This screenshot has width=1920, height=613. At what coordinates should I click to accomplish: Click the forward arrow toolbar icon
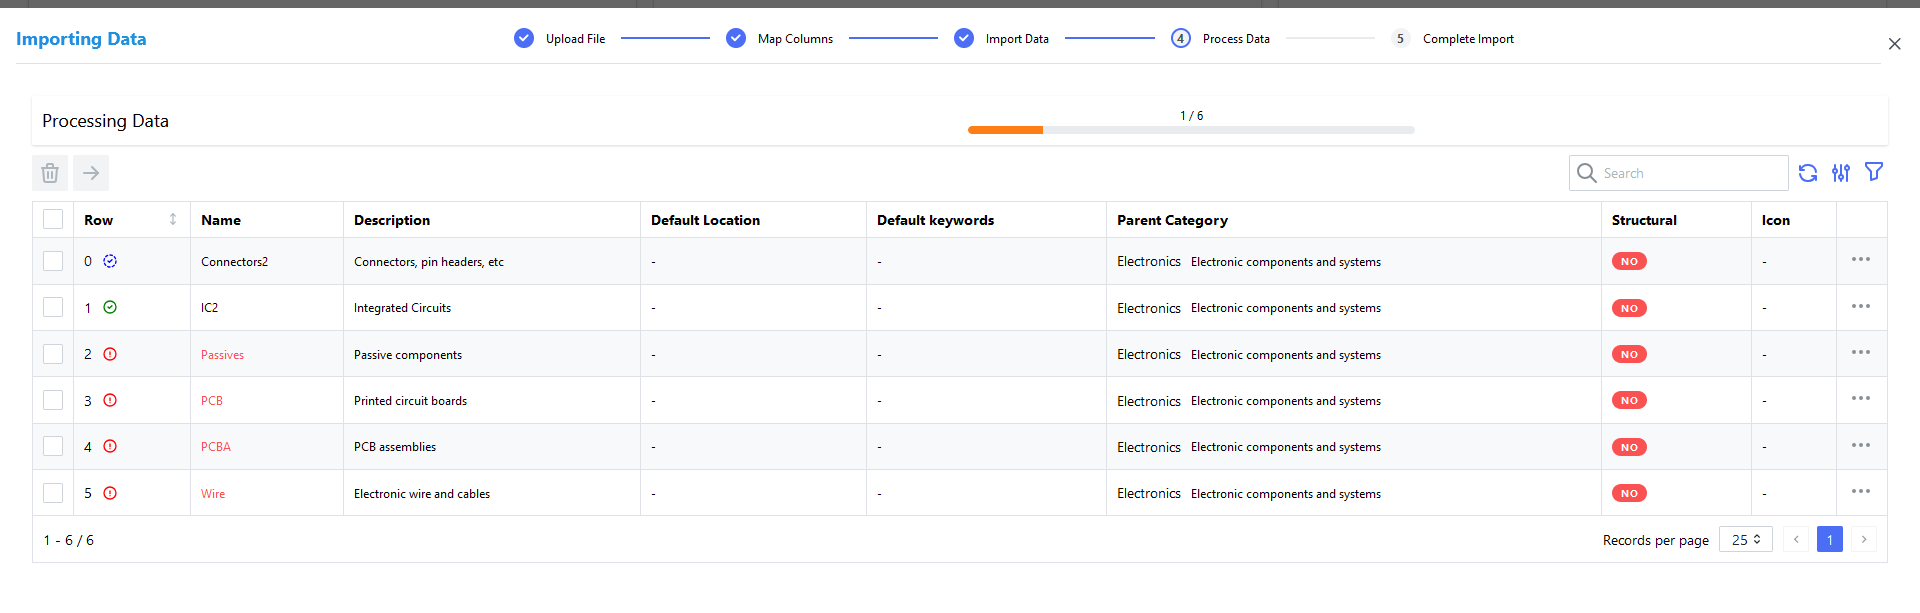(x=91, y=173)
